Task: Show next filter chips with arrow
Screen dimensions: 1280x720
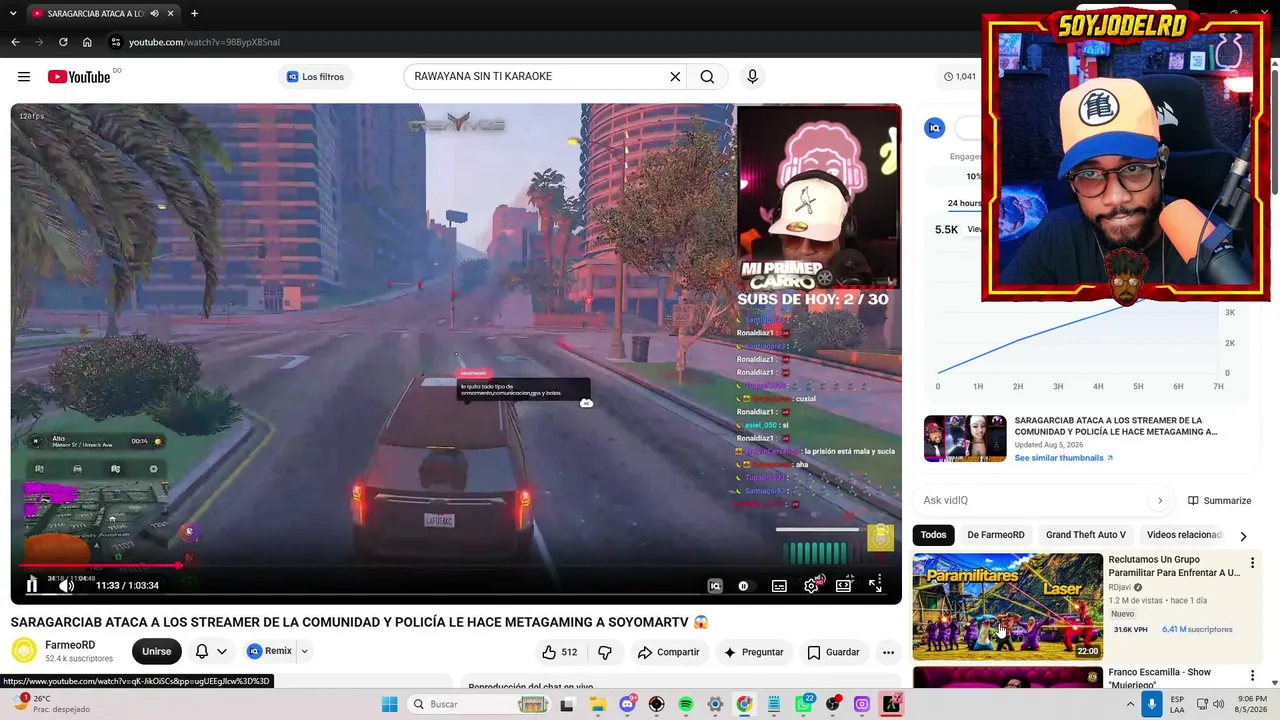Action: [x=1243, y=536]
